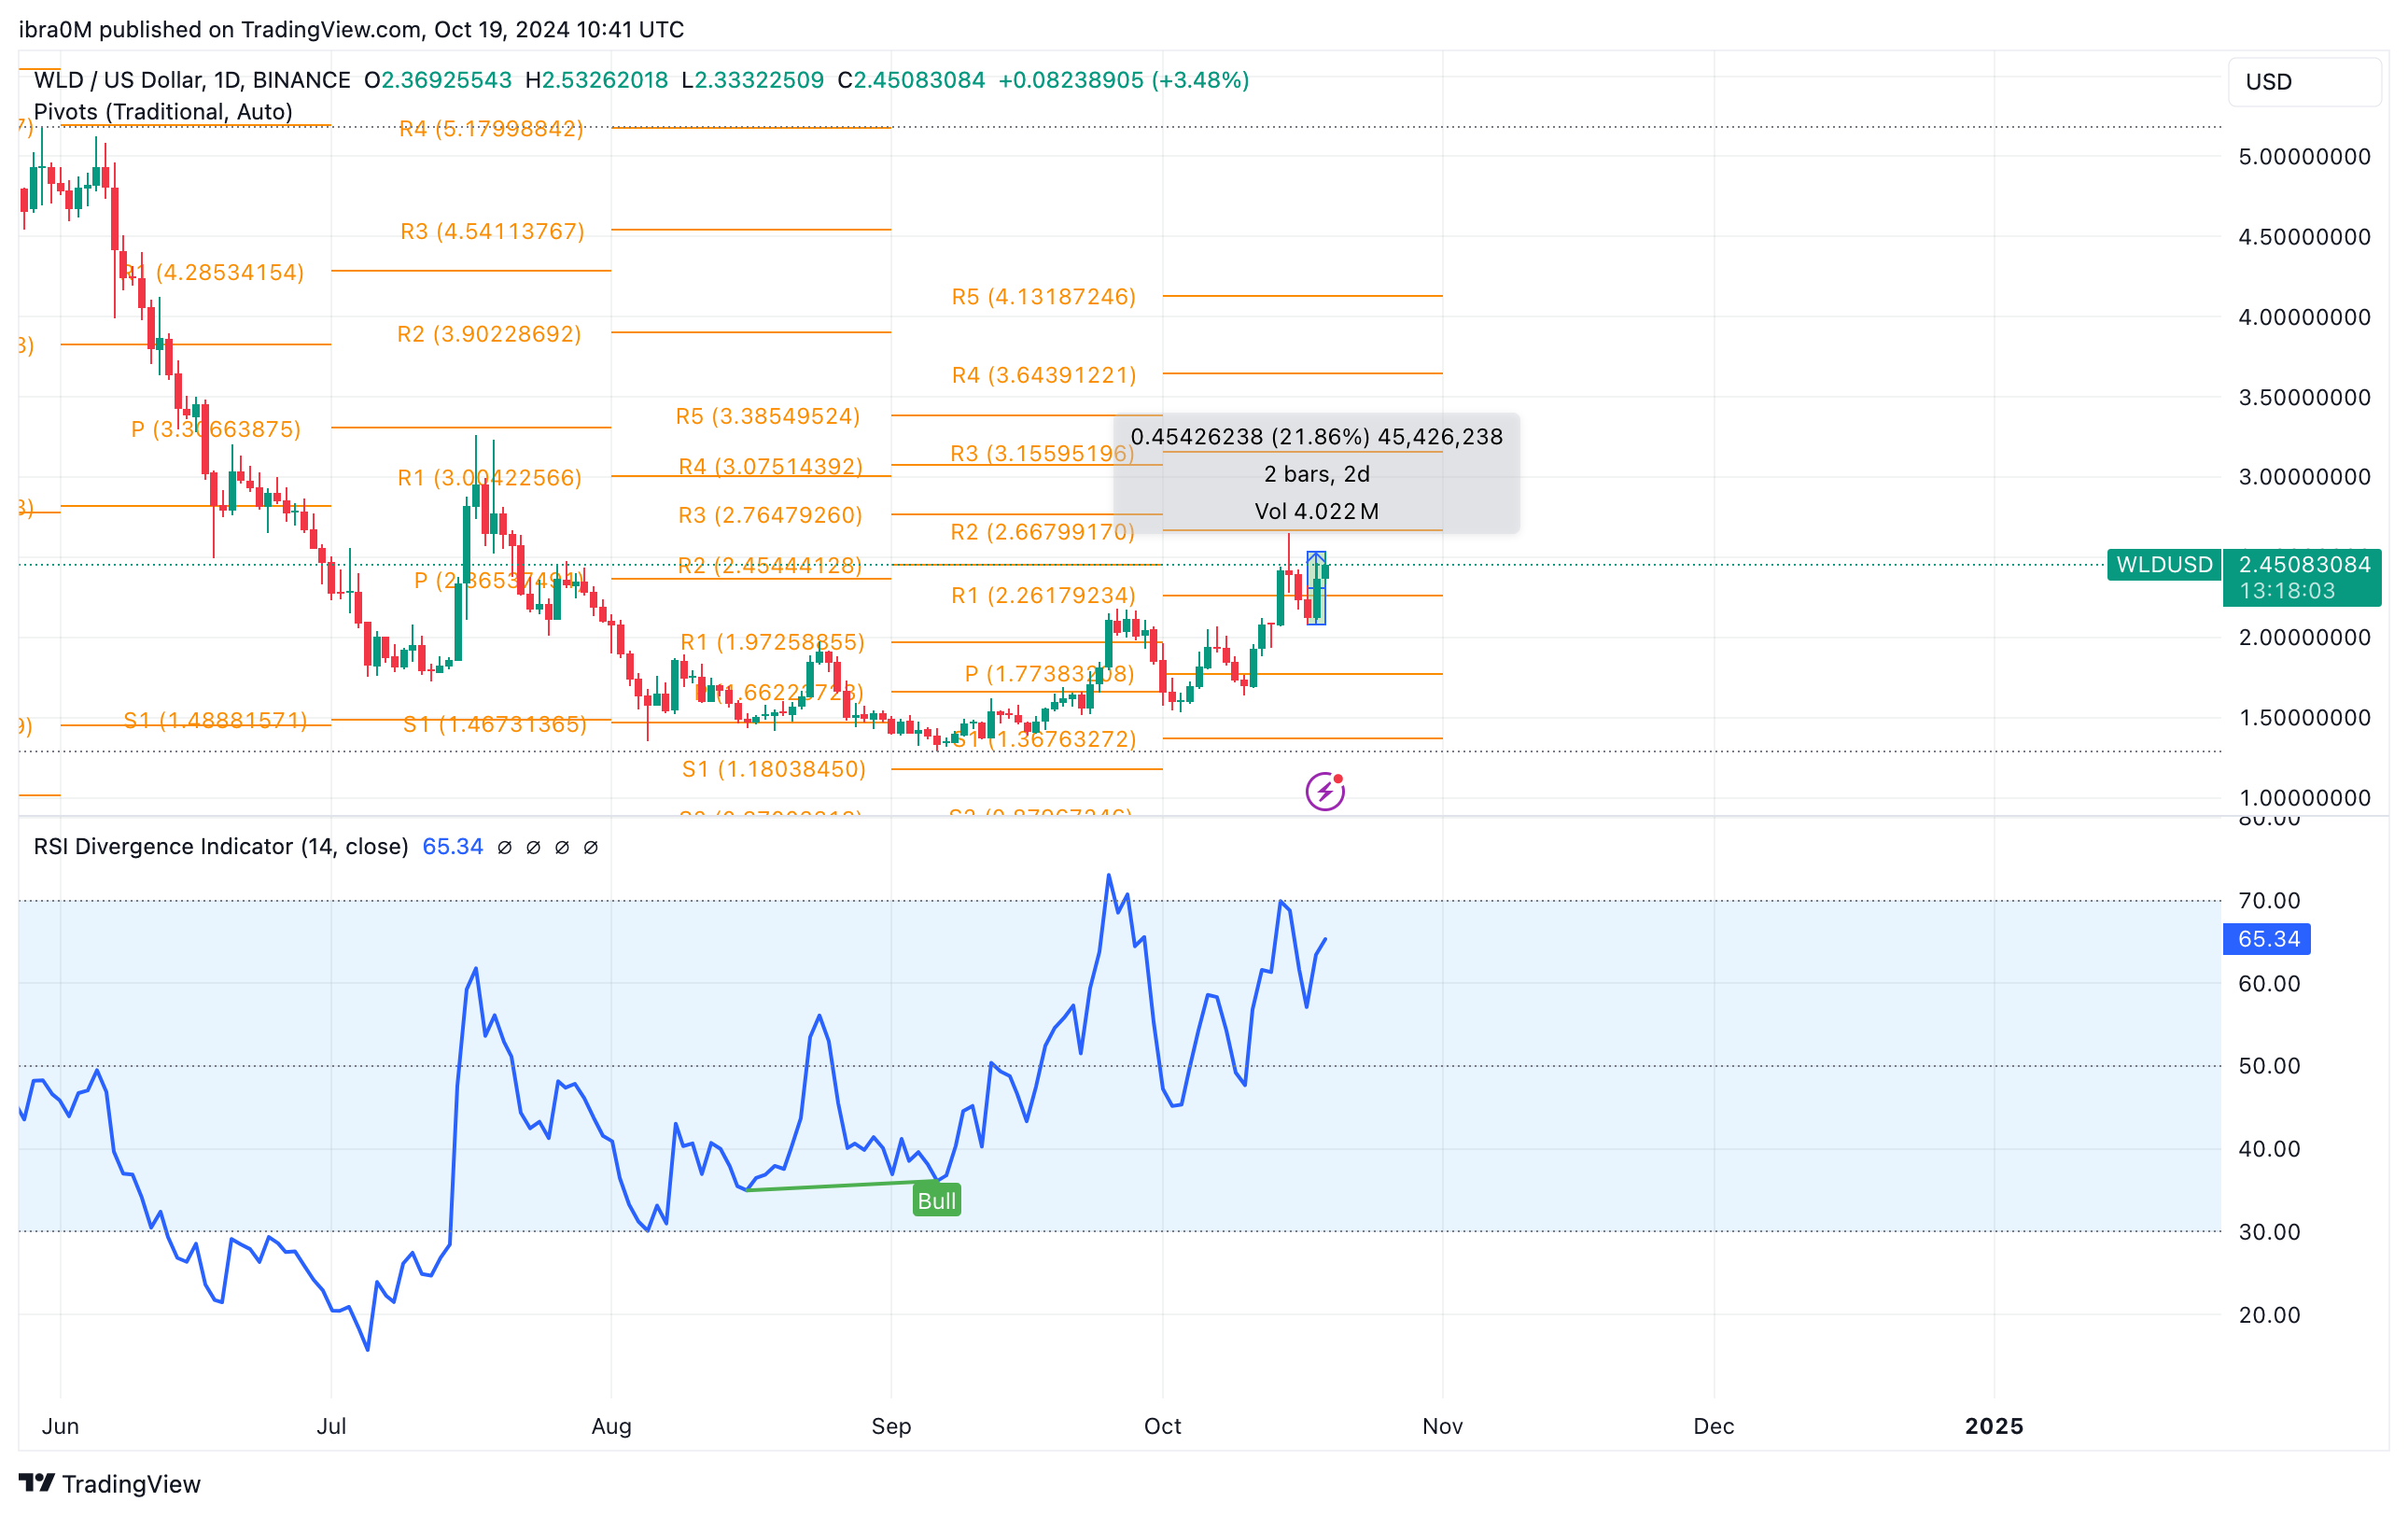Click the purple lightning bolt event icon
The height and width of the screenshot is (1516, 2408).
[1325, 791]
